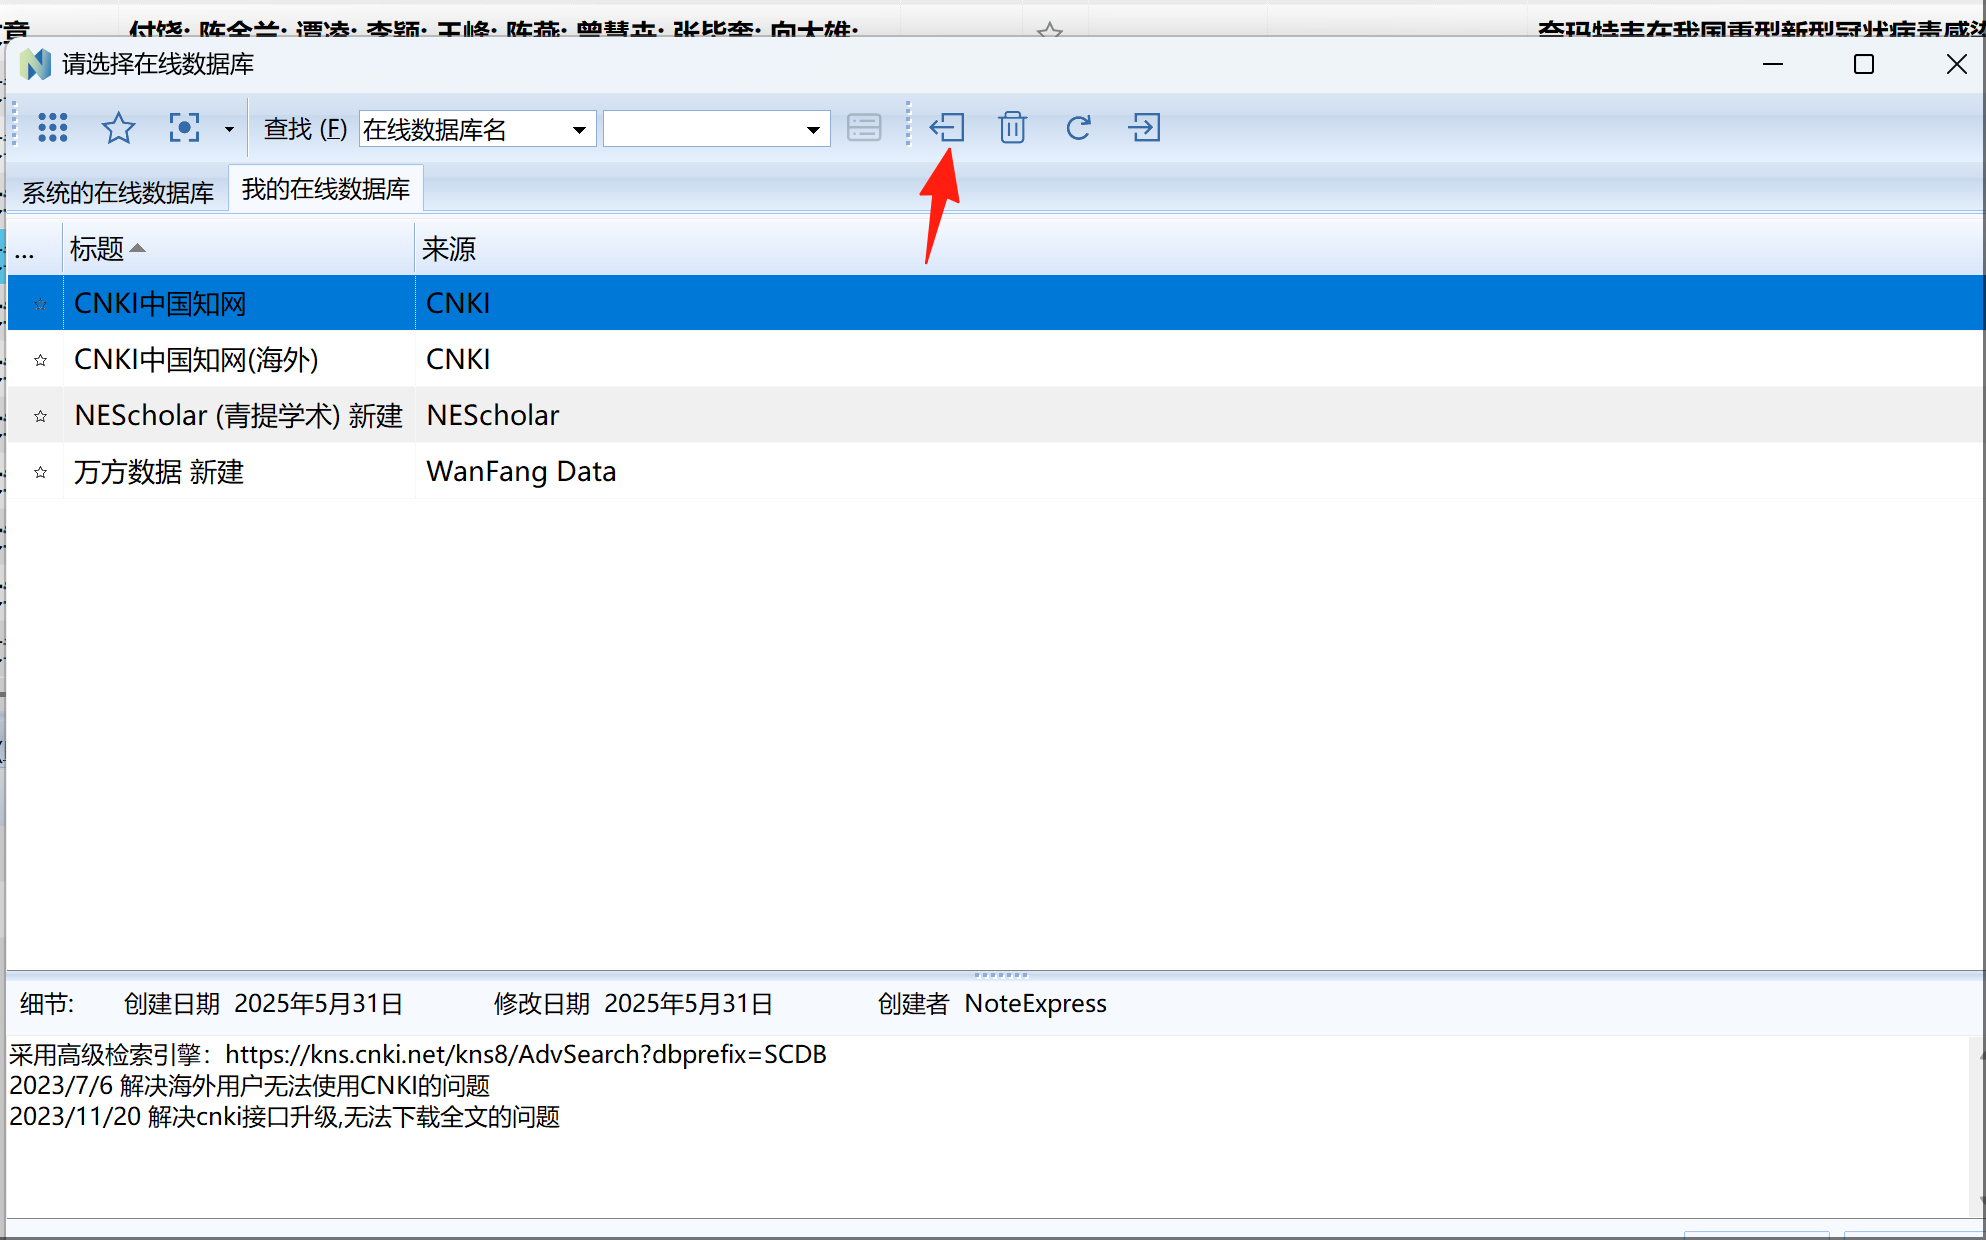Click the 2023/7/6 note line
This screenshot has height=1240, width=1986.
[249, 1085]
